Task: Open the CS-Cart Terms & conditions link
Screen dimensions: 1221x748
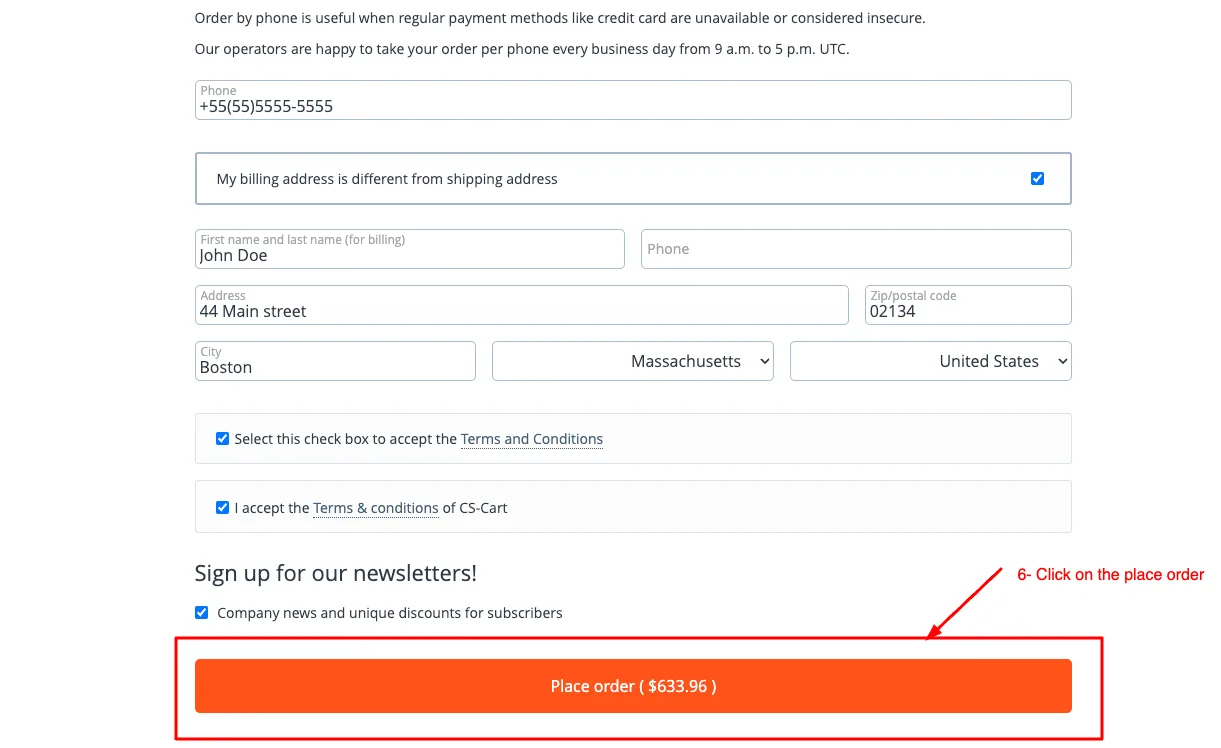Action: point(376,508)
